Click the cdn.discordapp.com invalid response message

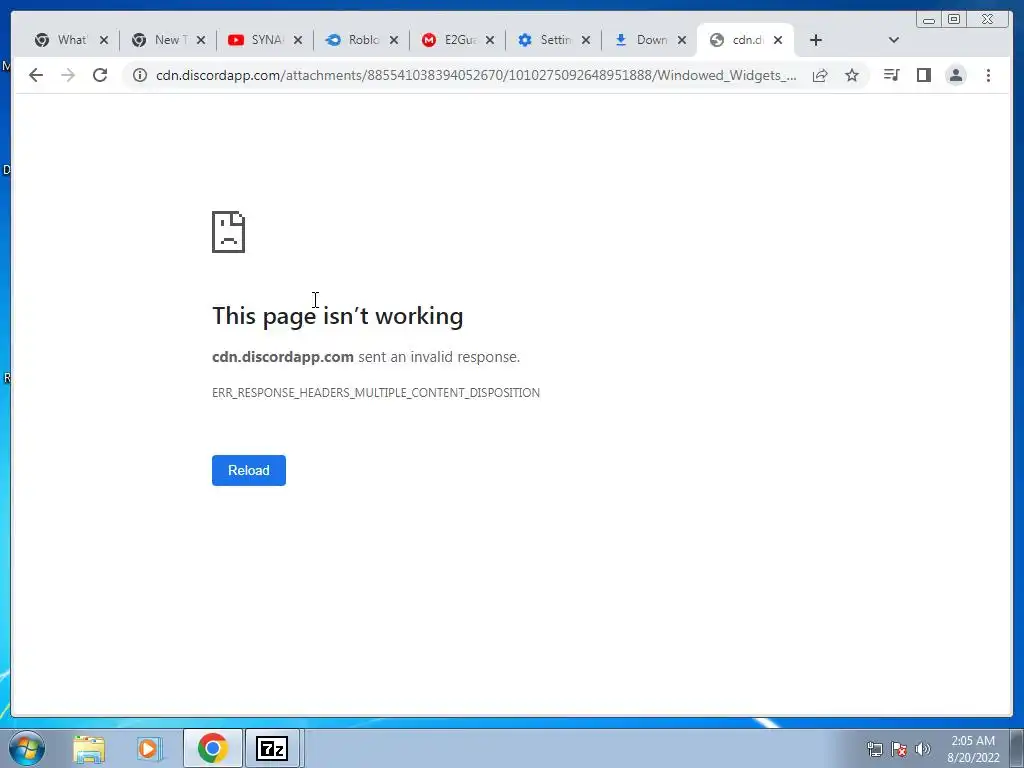(x=366, y=357)
